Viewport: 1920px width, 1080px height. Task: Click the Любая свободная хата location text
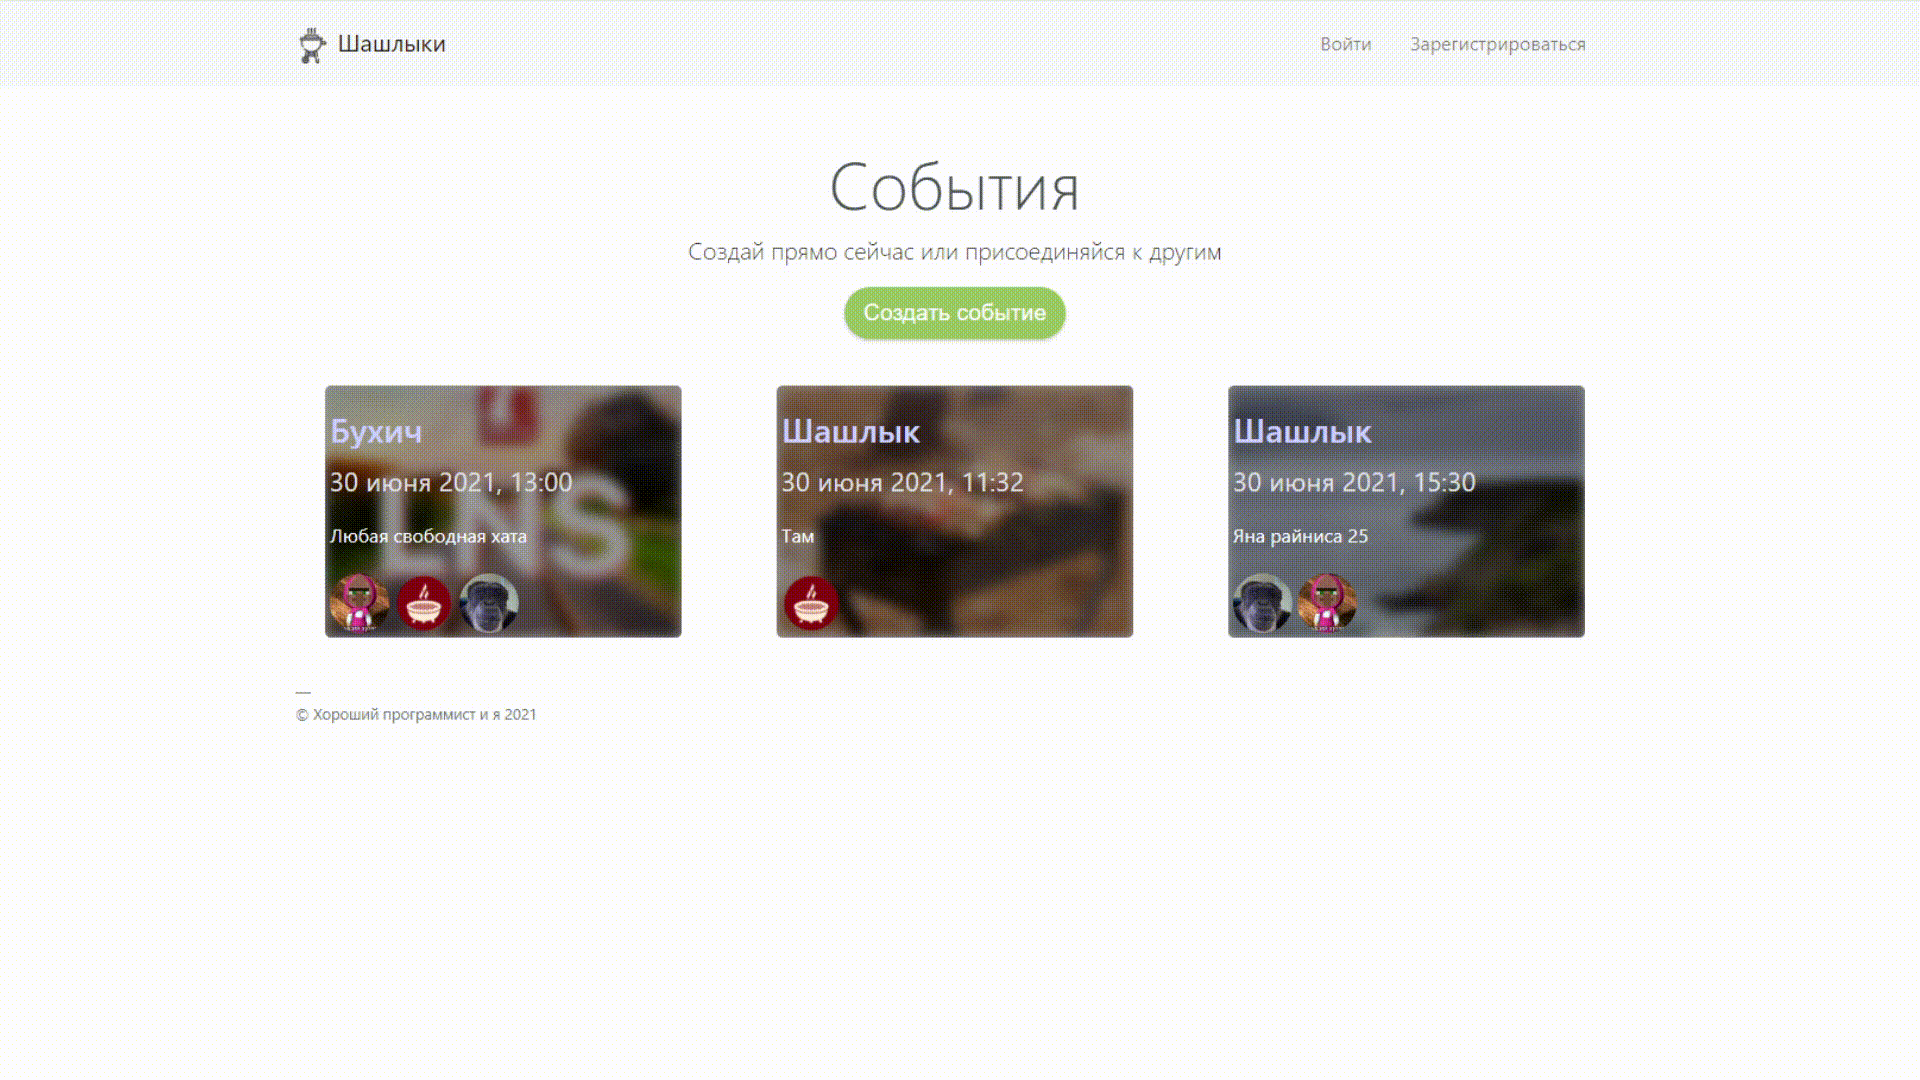(x=428, y=537)
